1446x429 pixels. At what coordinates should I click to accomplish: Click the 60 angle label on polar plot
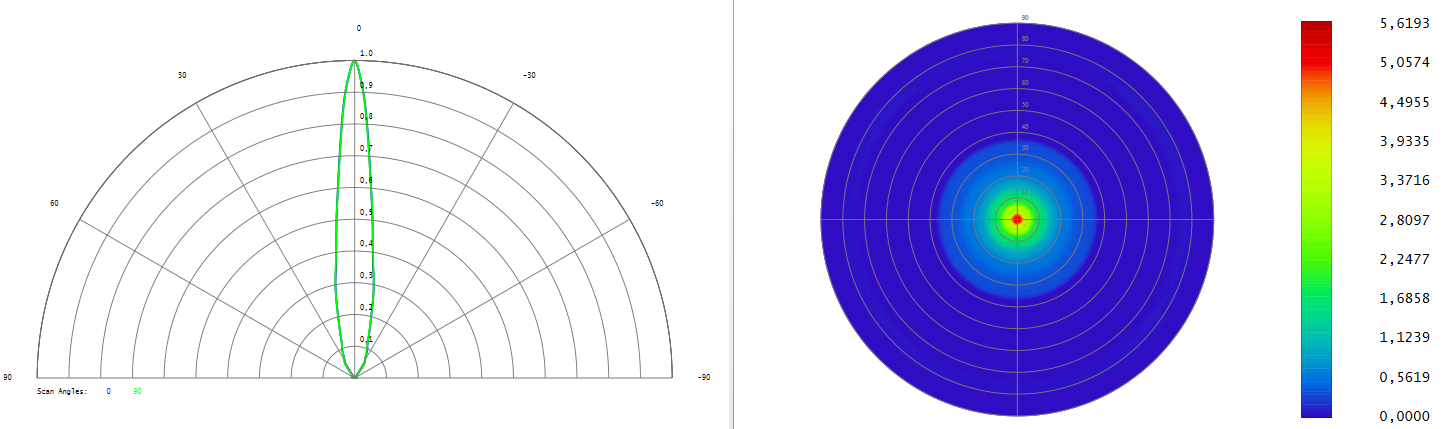point(55,203)
